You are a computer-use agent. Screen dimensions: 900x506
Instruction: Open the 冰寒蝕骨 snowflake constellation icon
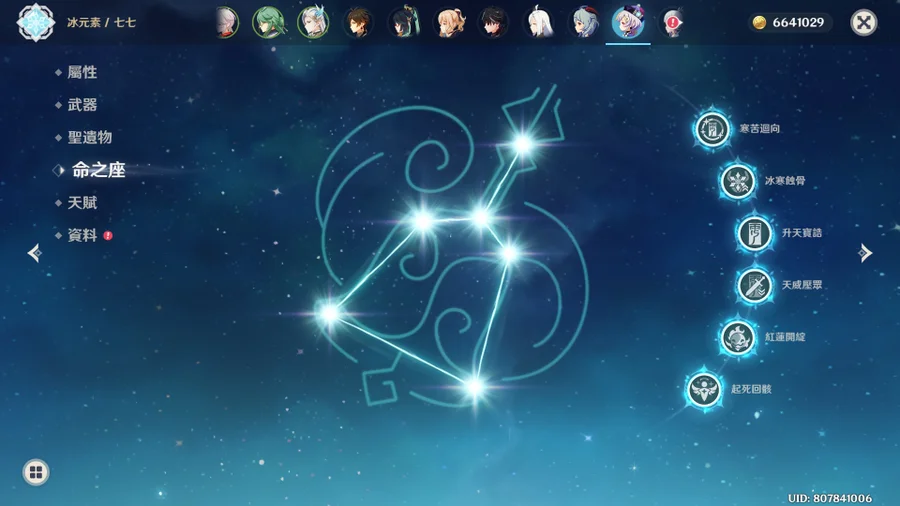(738, 181)
